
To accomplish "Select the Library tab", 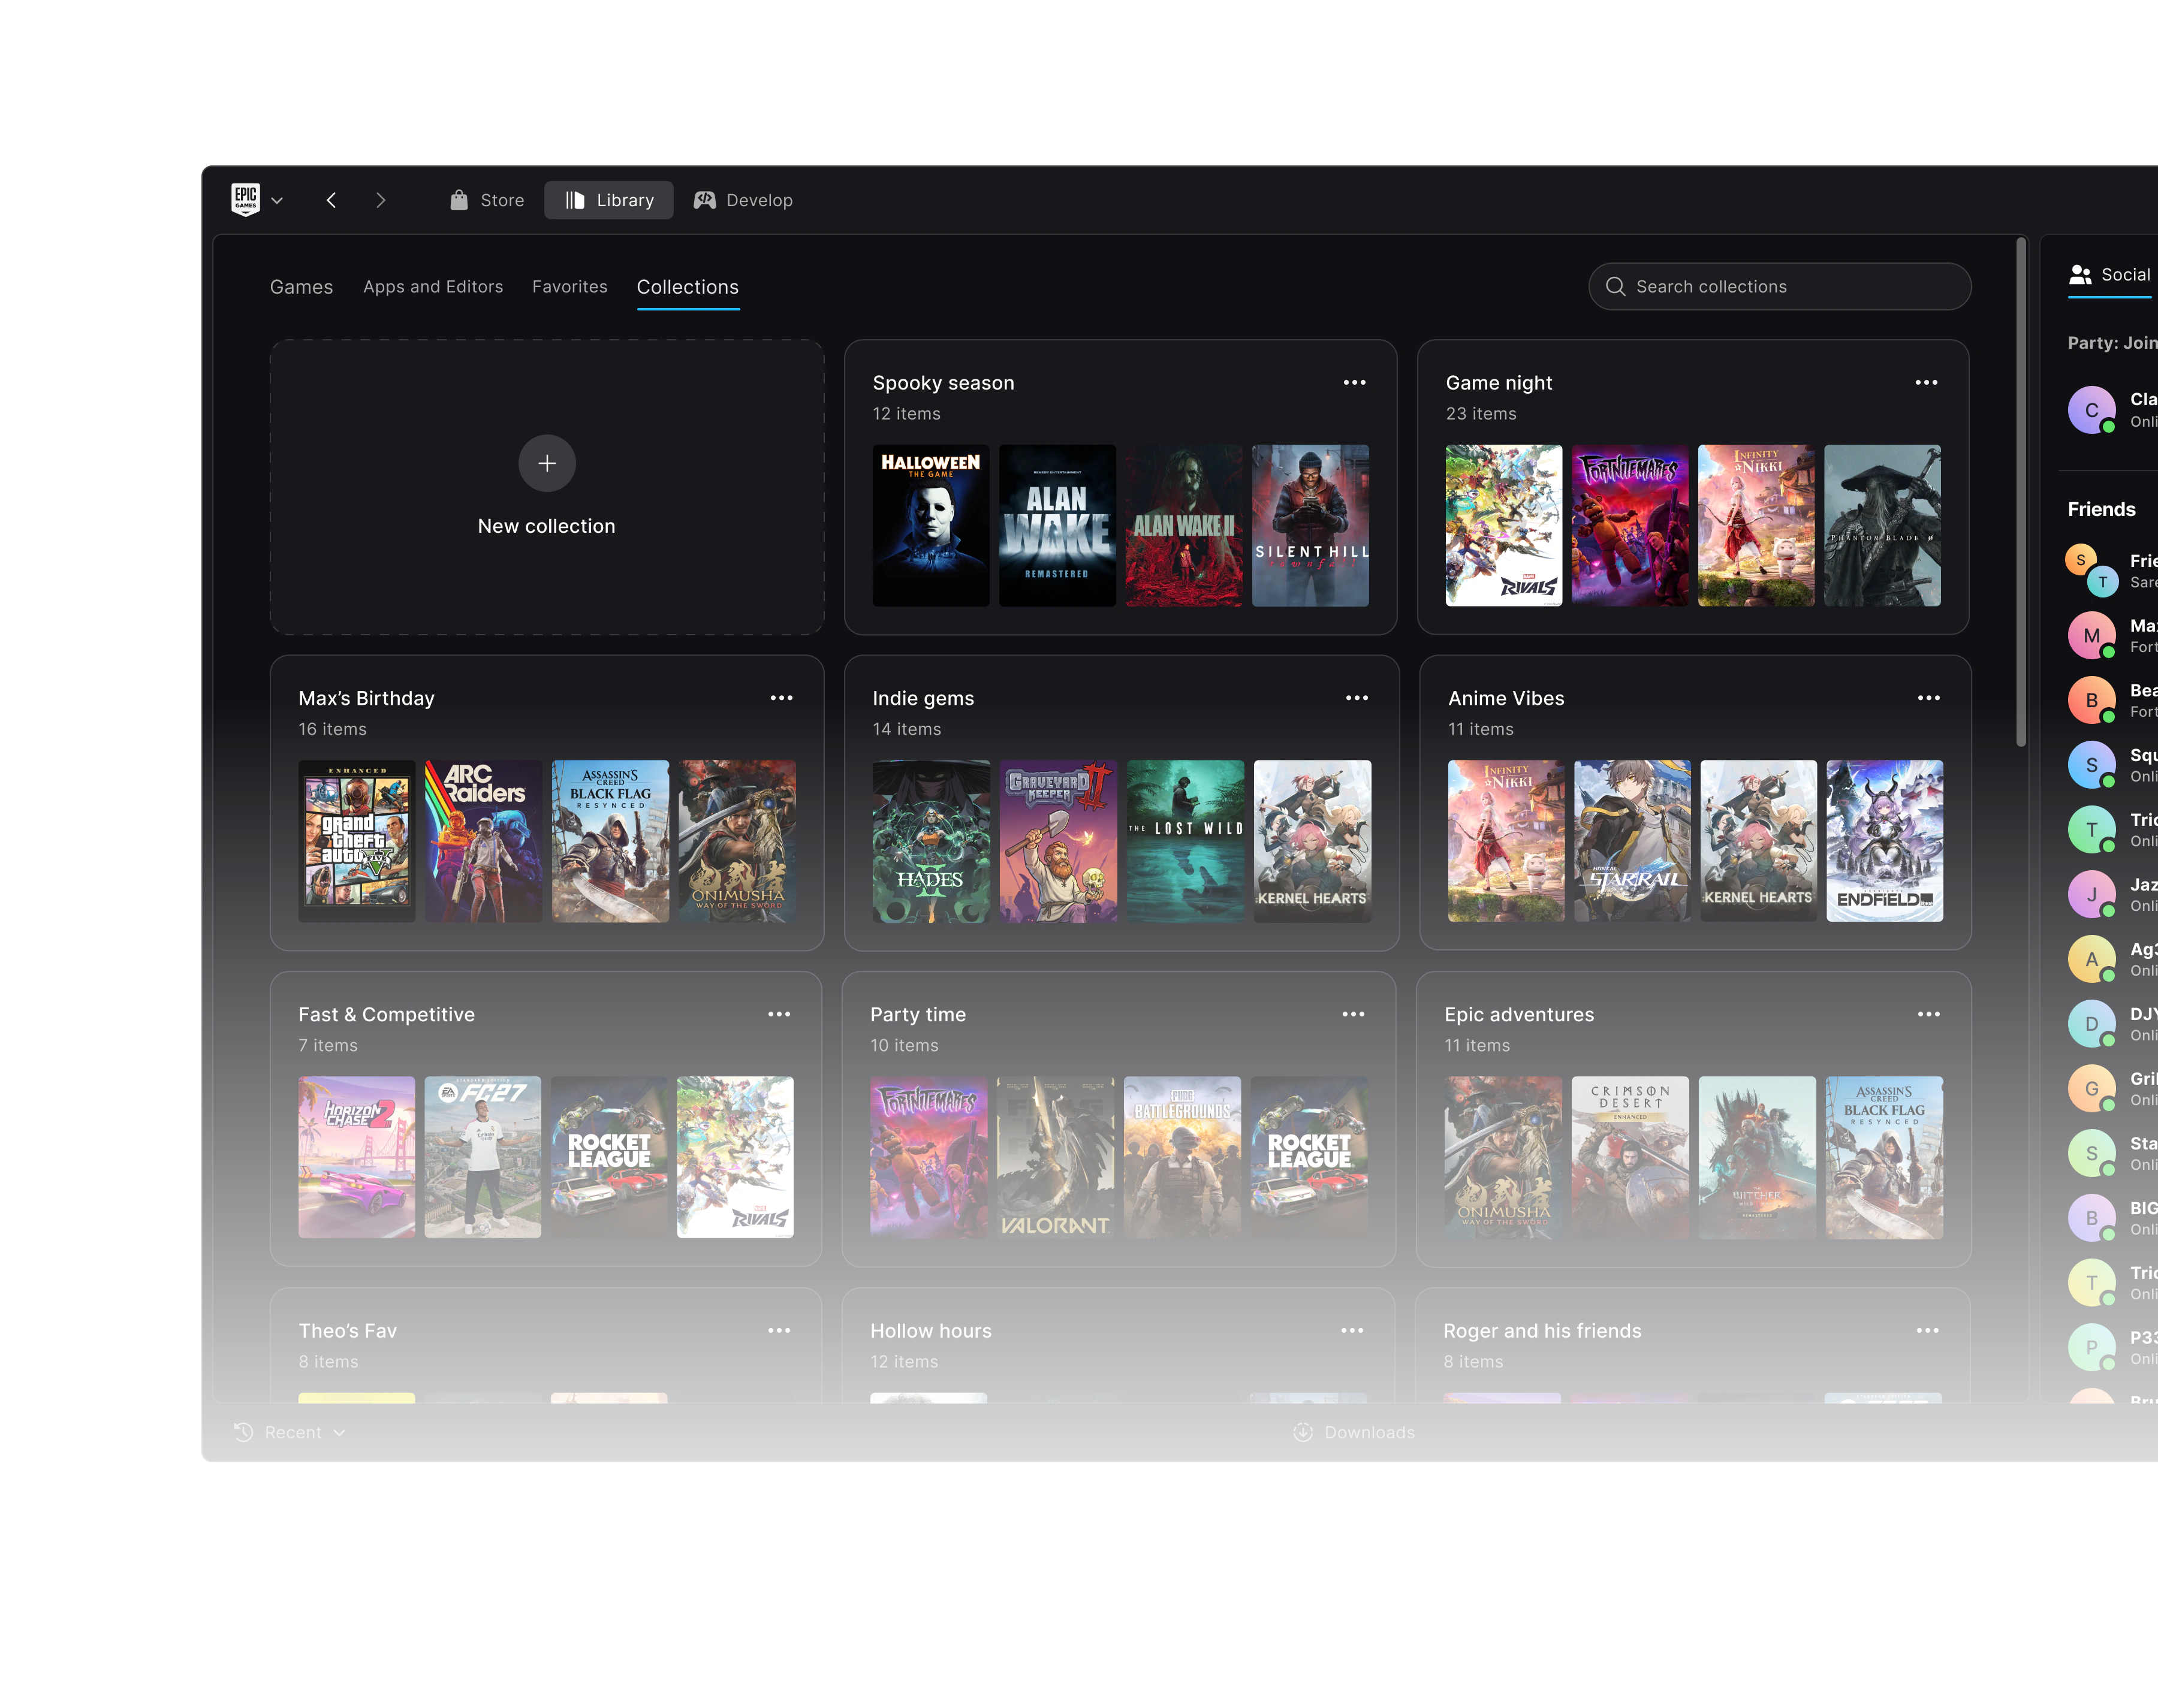I will pyautogui.click(x=609, y=200).
